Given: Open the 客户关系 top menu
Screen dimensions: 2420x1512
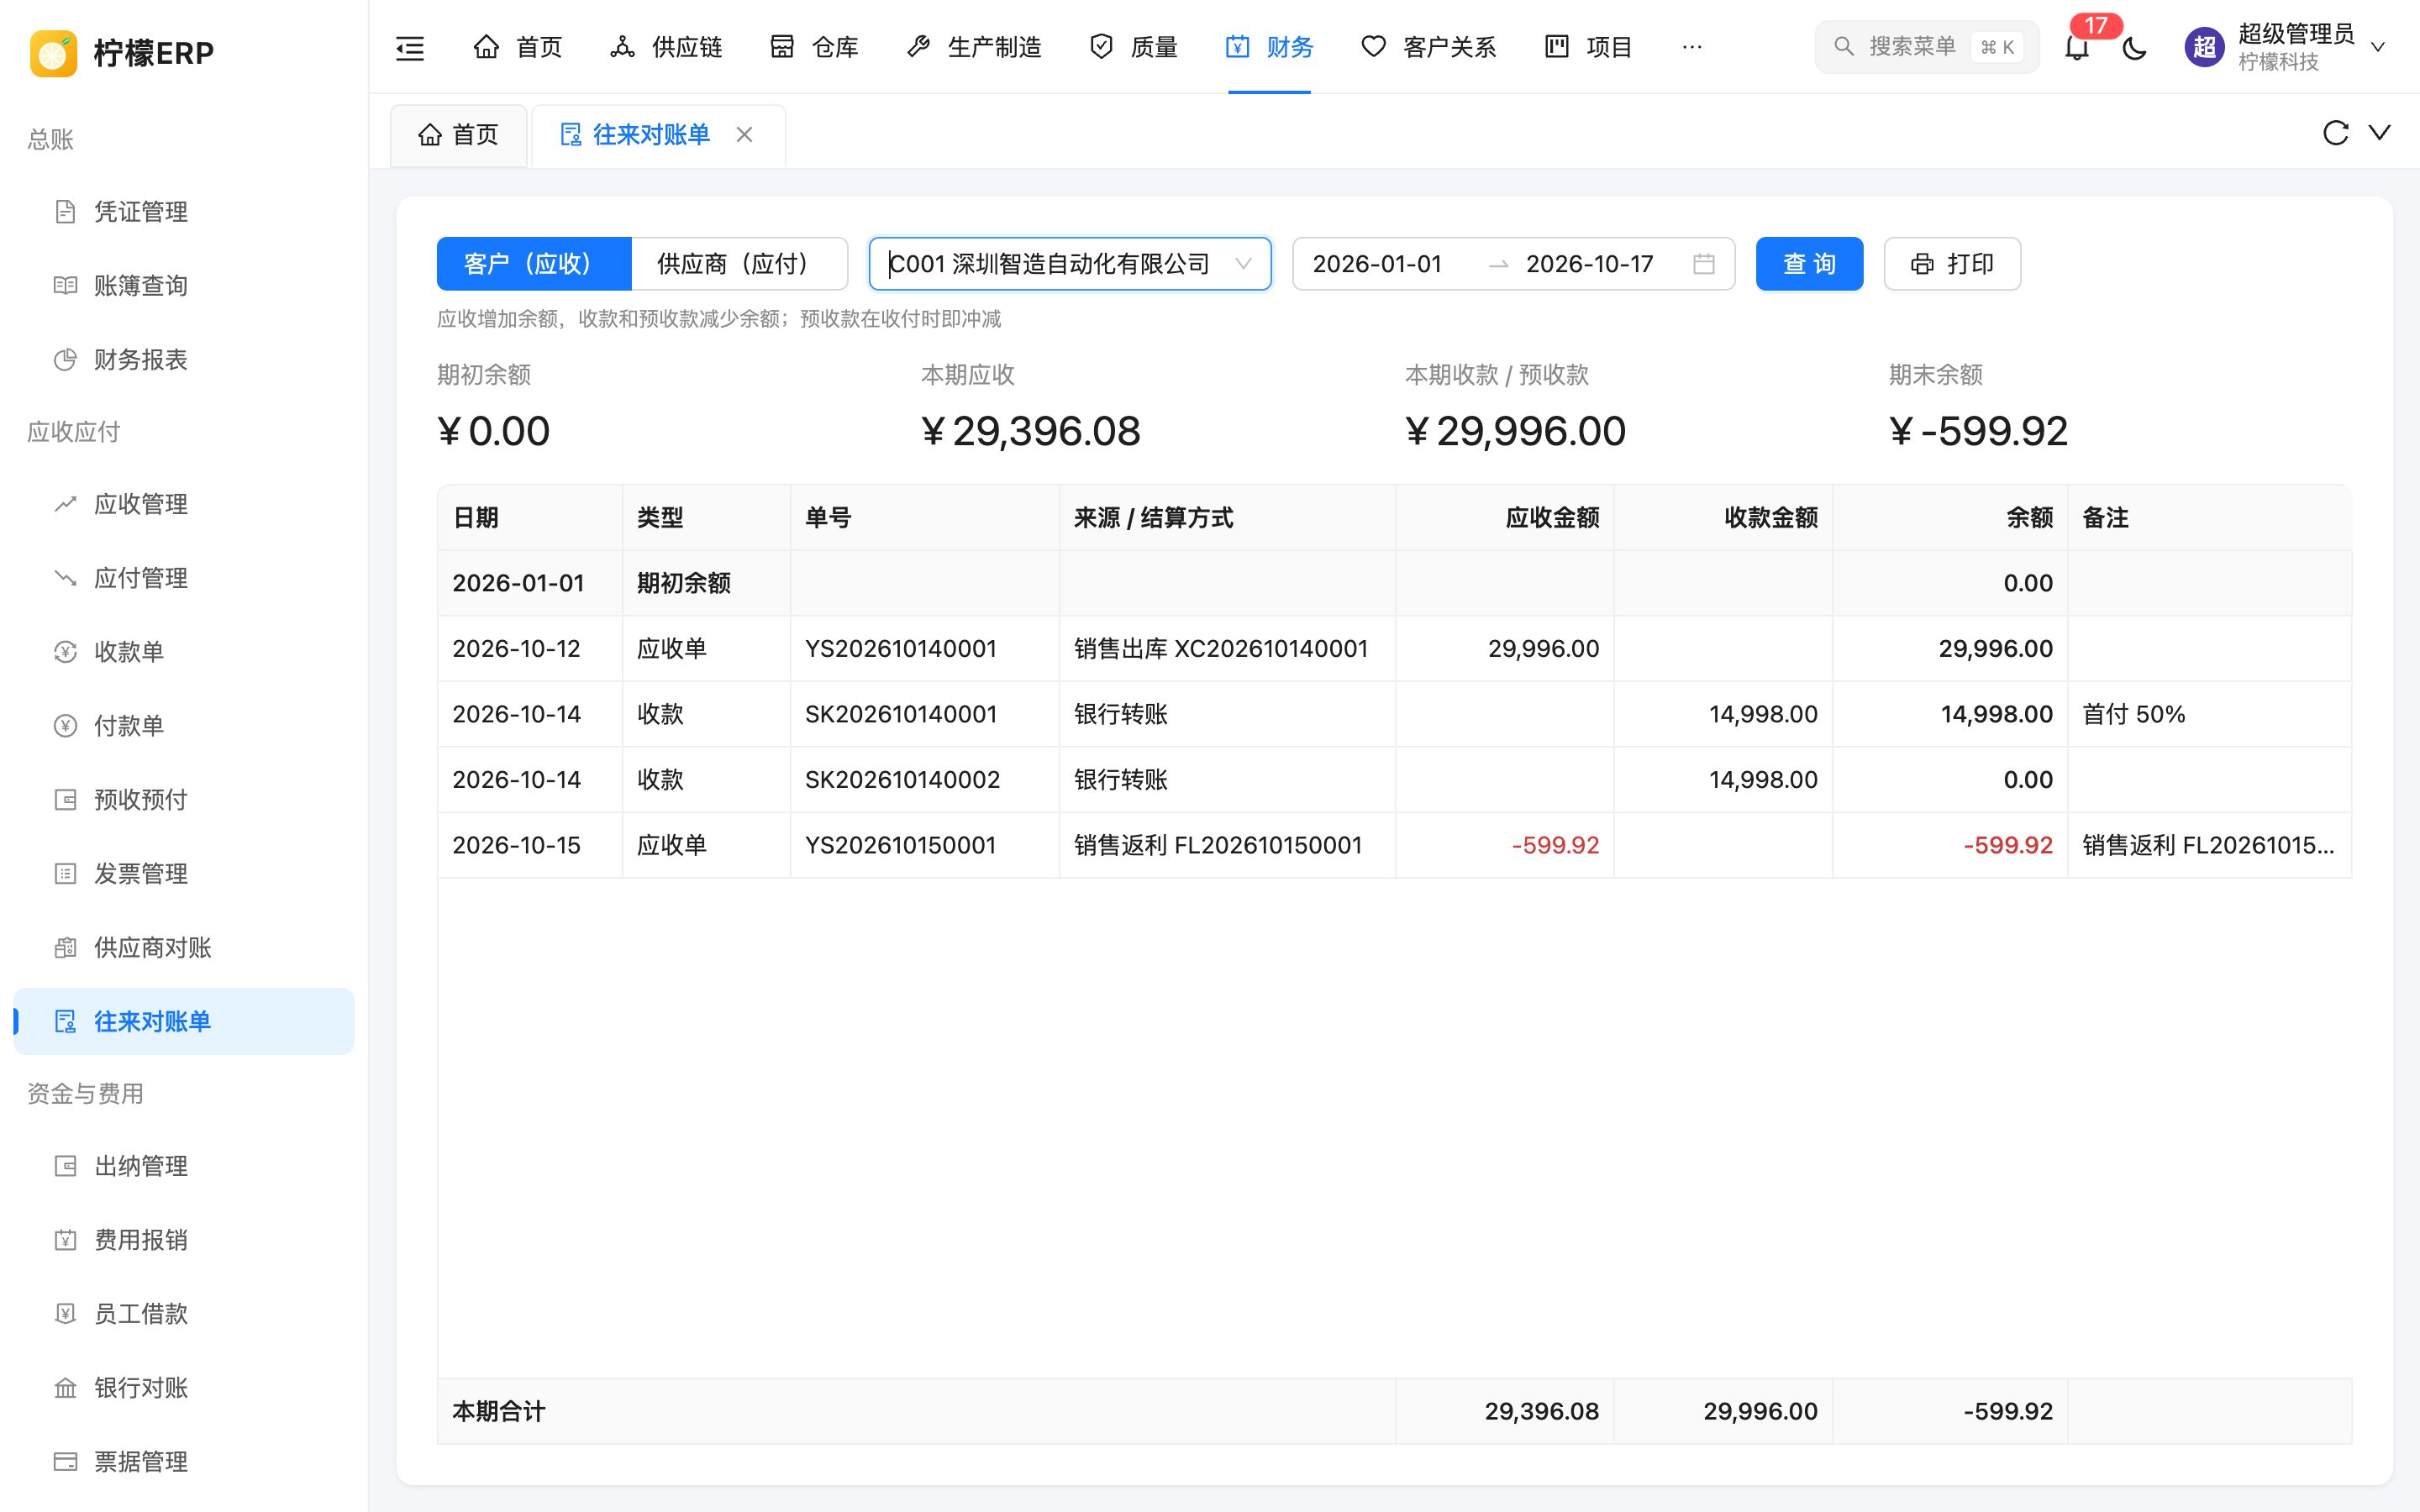Looking at the screenshot, I should pyautogui.click(x=1429, y=47).
